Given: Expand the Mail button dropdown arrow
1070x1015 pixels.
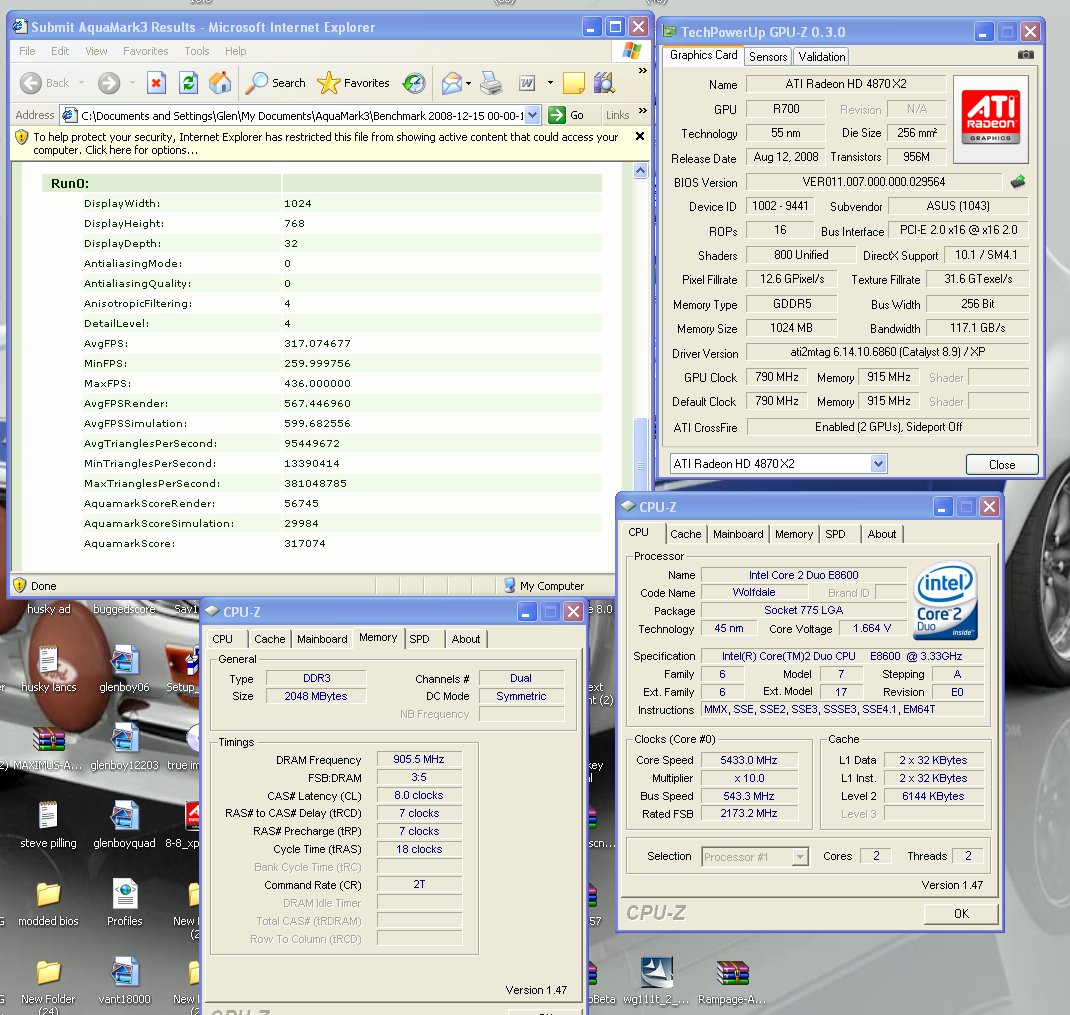Looking at the screenshot, I should tap(468, 83).
